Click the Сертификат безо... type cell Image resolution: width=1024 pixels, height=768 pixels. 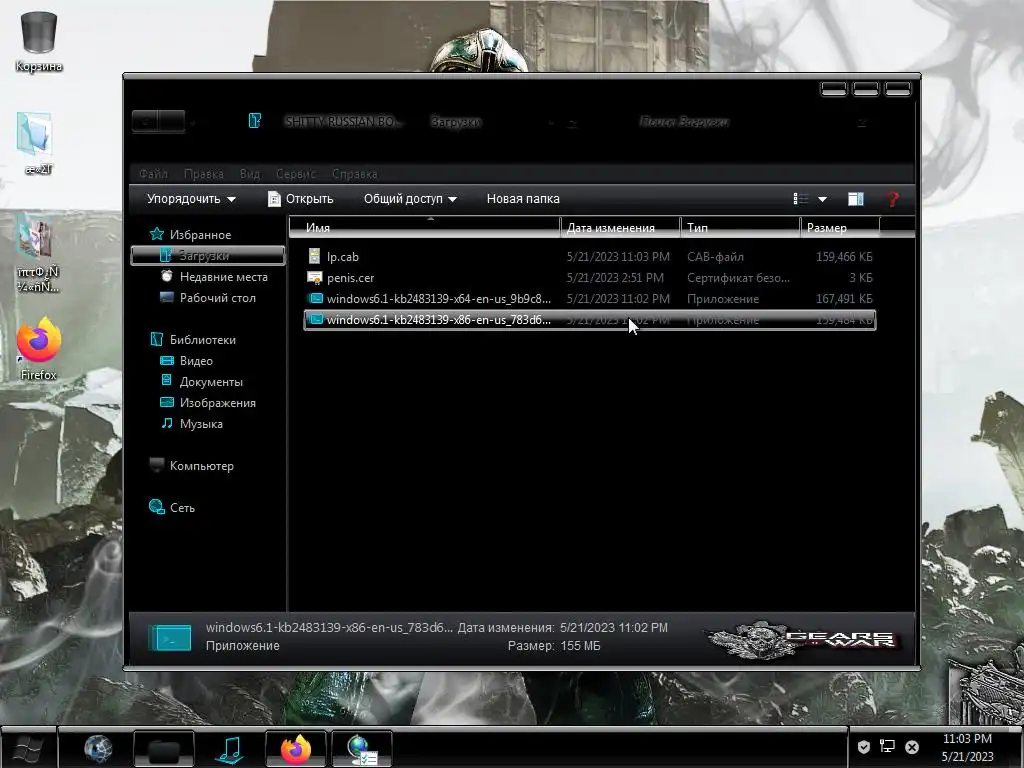point(738,278)
